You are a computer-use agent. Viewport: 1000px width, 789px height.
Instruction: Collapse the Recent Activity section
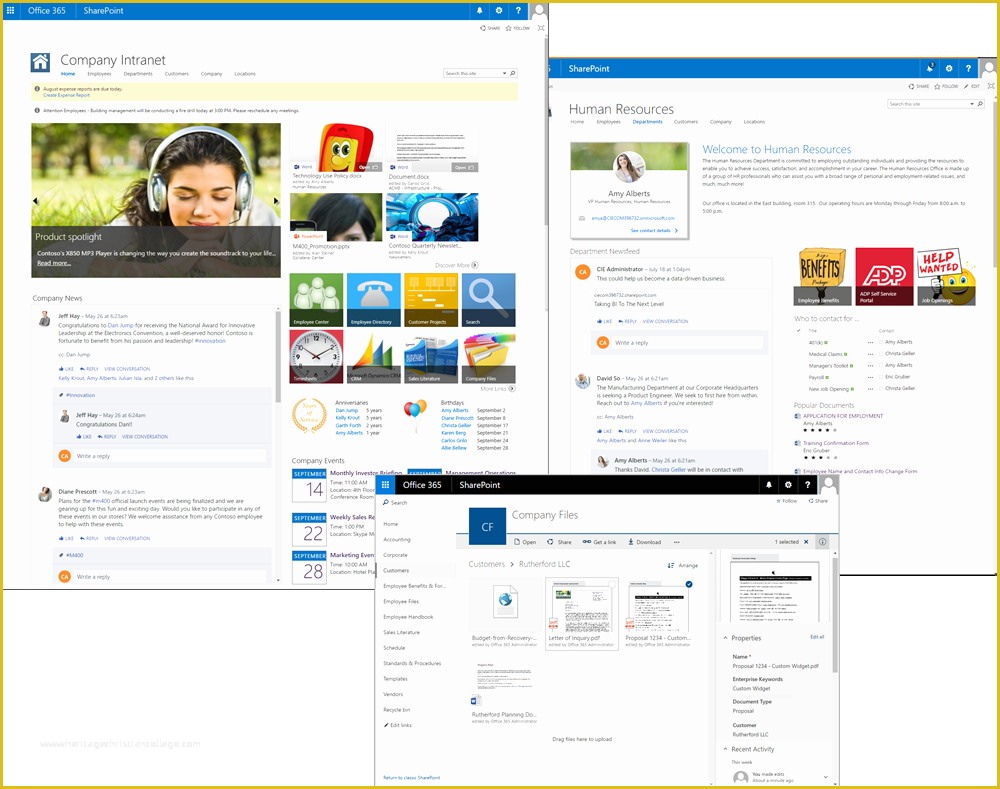click(726, 749)
